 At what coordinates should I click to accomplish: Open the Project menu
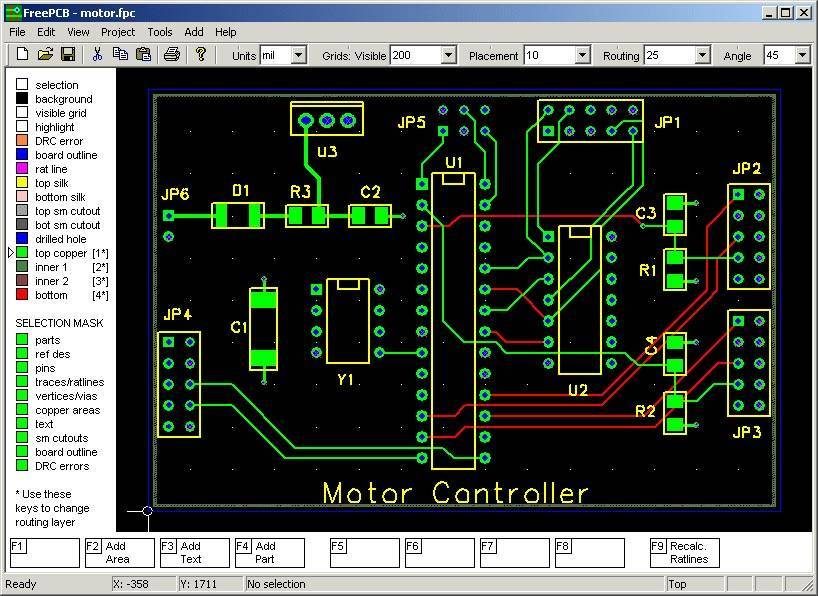[117, 32]
